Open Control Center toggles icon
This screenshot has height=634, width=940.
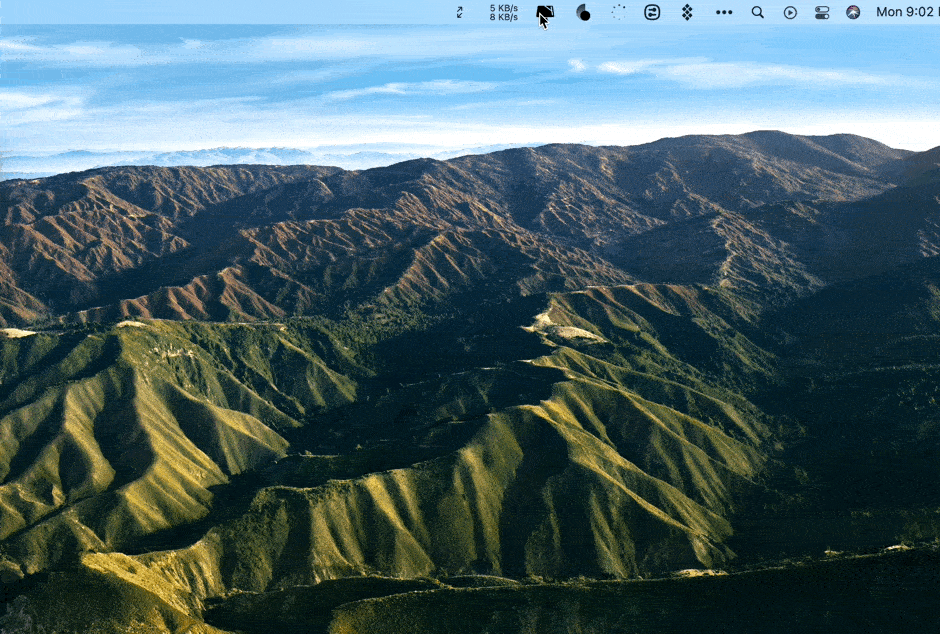[822, 13]
